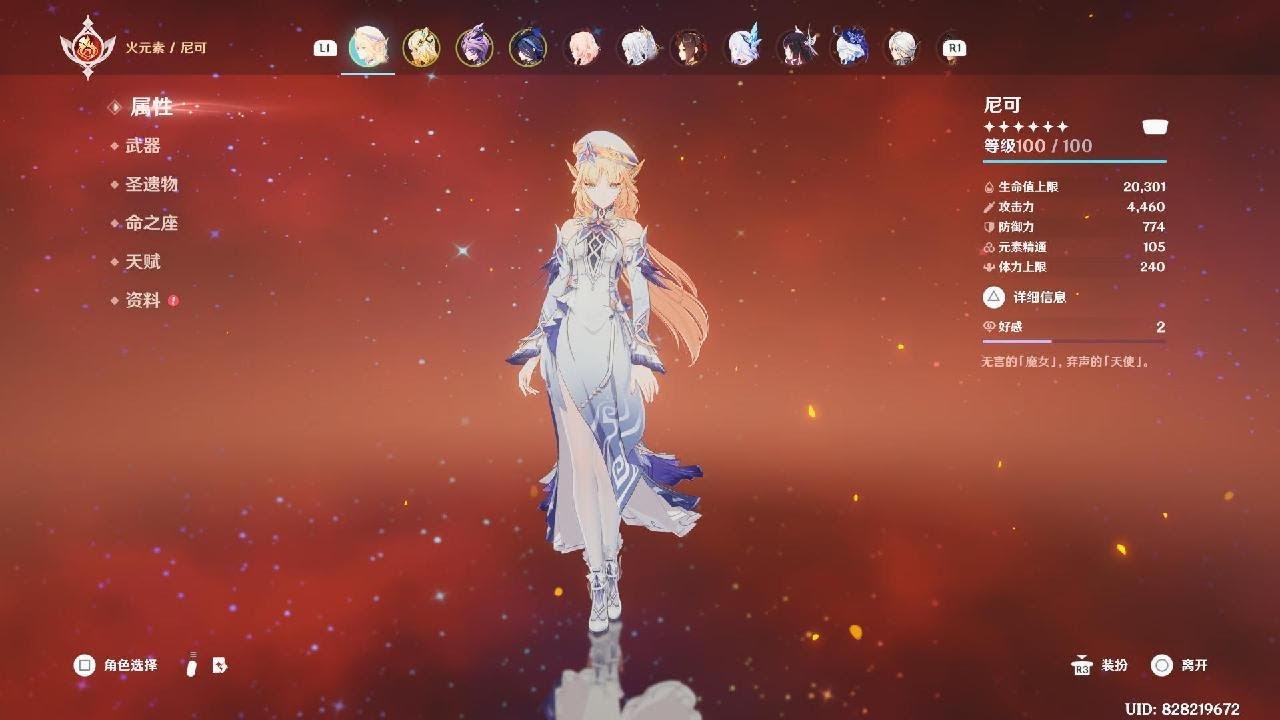This screenshot has width=1280, height=720.
Task: Select the purple-haired character portrait
Action: coord(474,47)
